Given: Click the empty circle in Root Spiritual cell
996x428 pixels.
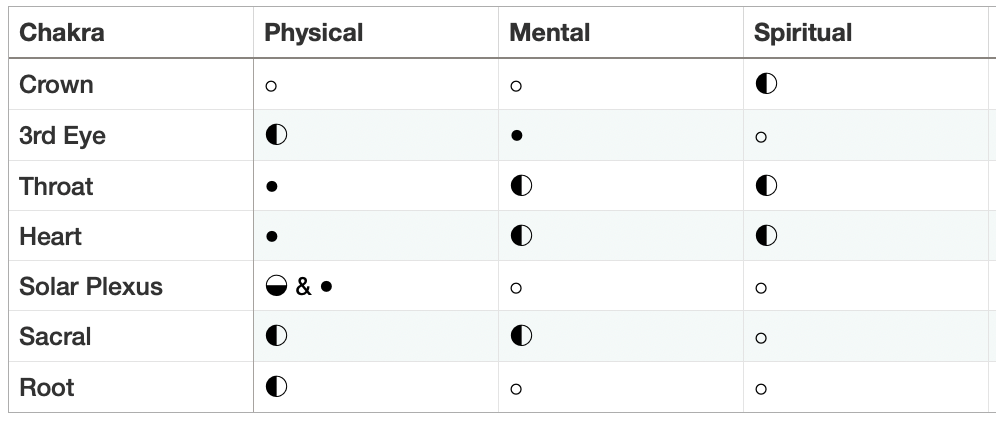Looking at the screenshot, I should click(761, 389).
